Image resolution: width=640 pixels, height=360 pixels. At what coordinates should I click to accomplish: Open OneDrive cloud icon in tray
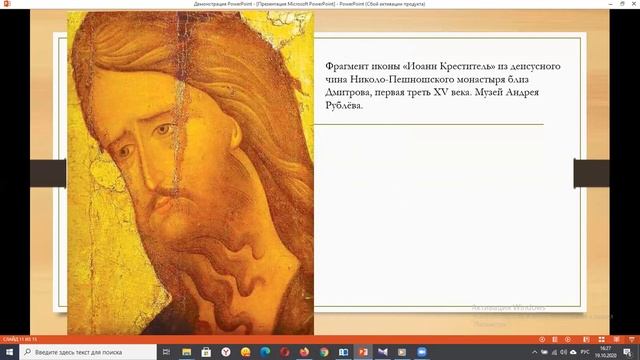(x=573, y=352)
